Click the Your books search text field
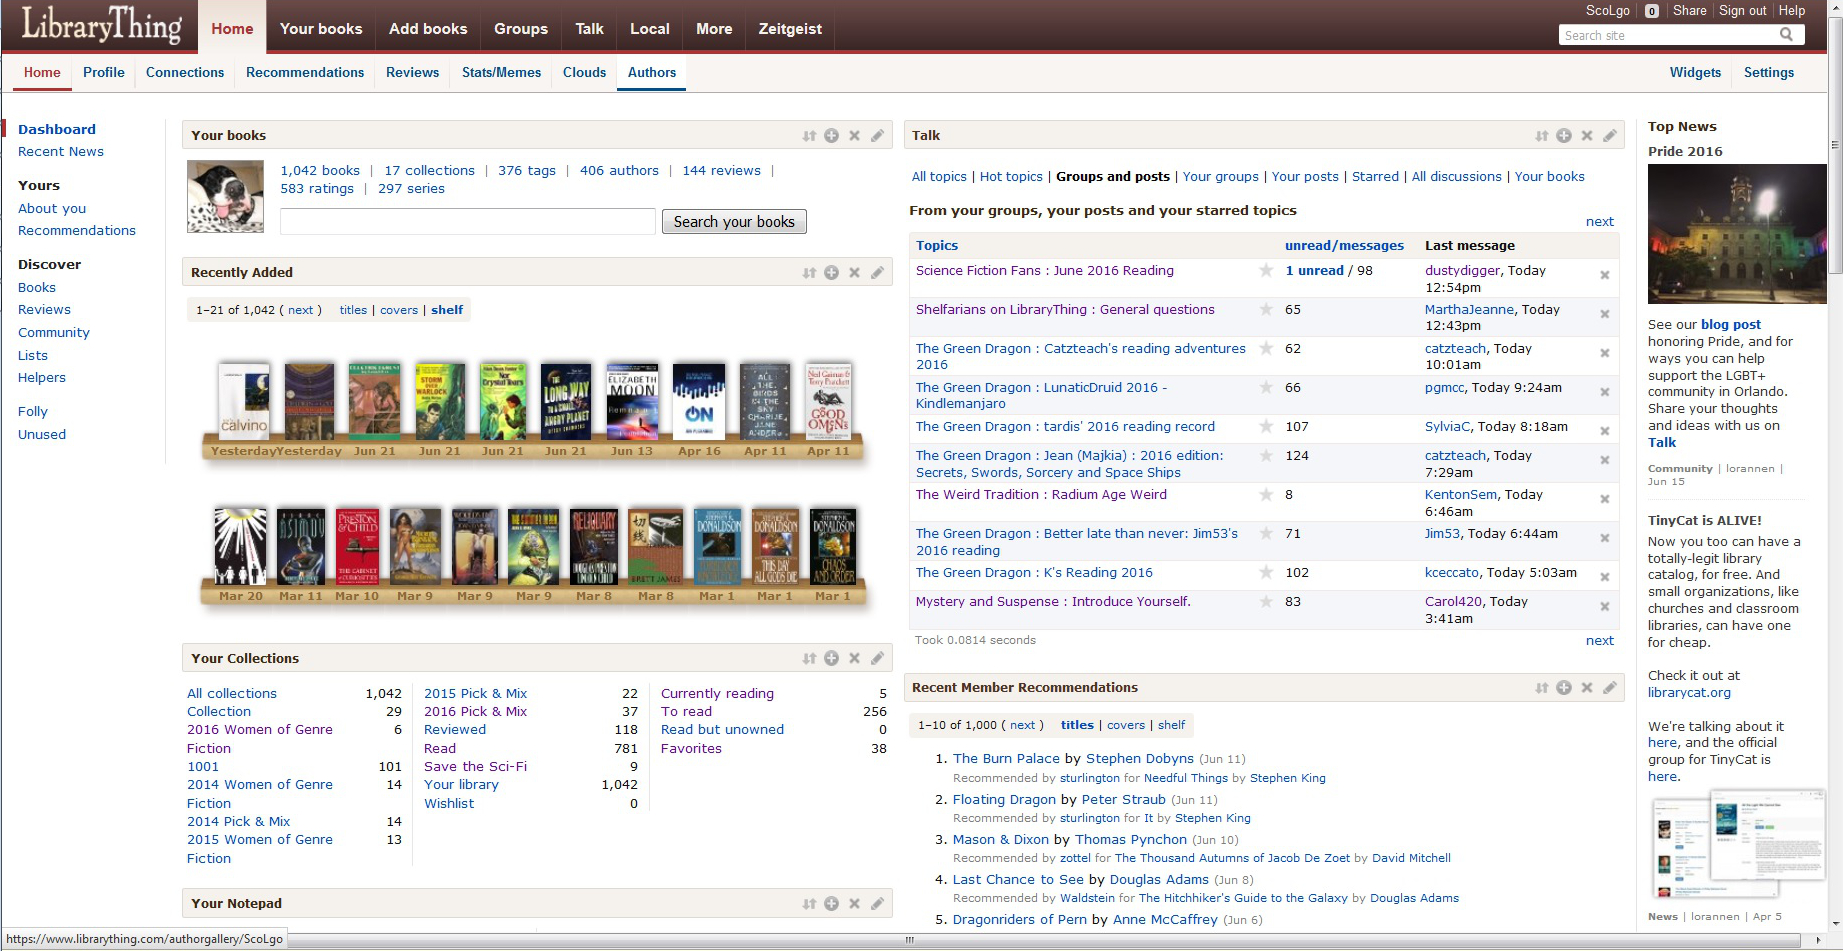This screenshot has width=1843, height=951. point(468,221)
